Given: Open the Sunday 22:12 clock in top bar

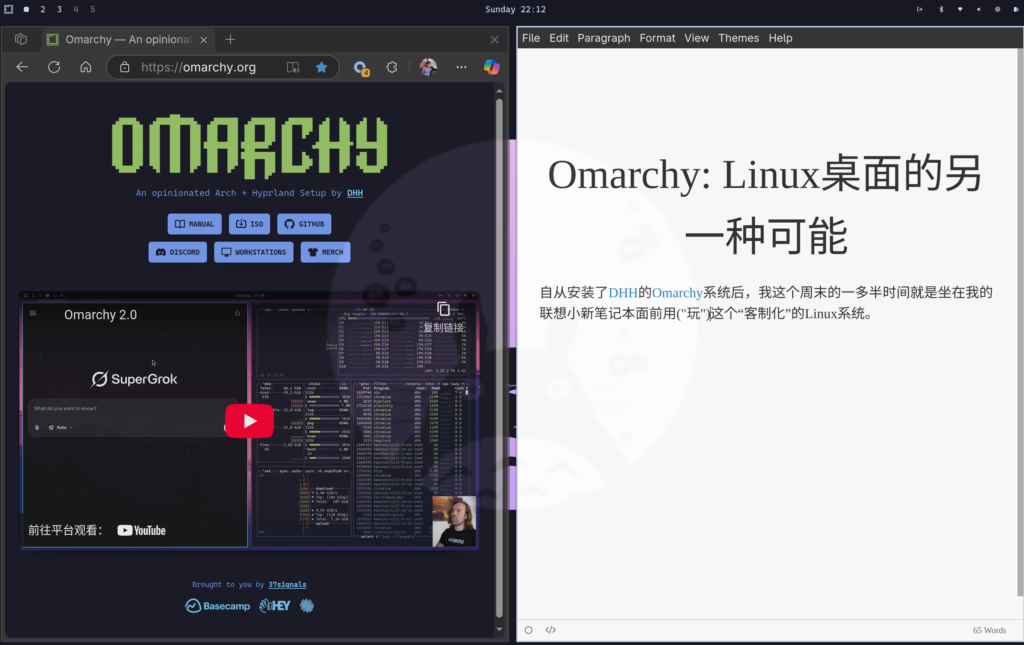Looking at the screenshot, I should (515, 9).
